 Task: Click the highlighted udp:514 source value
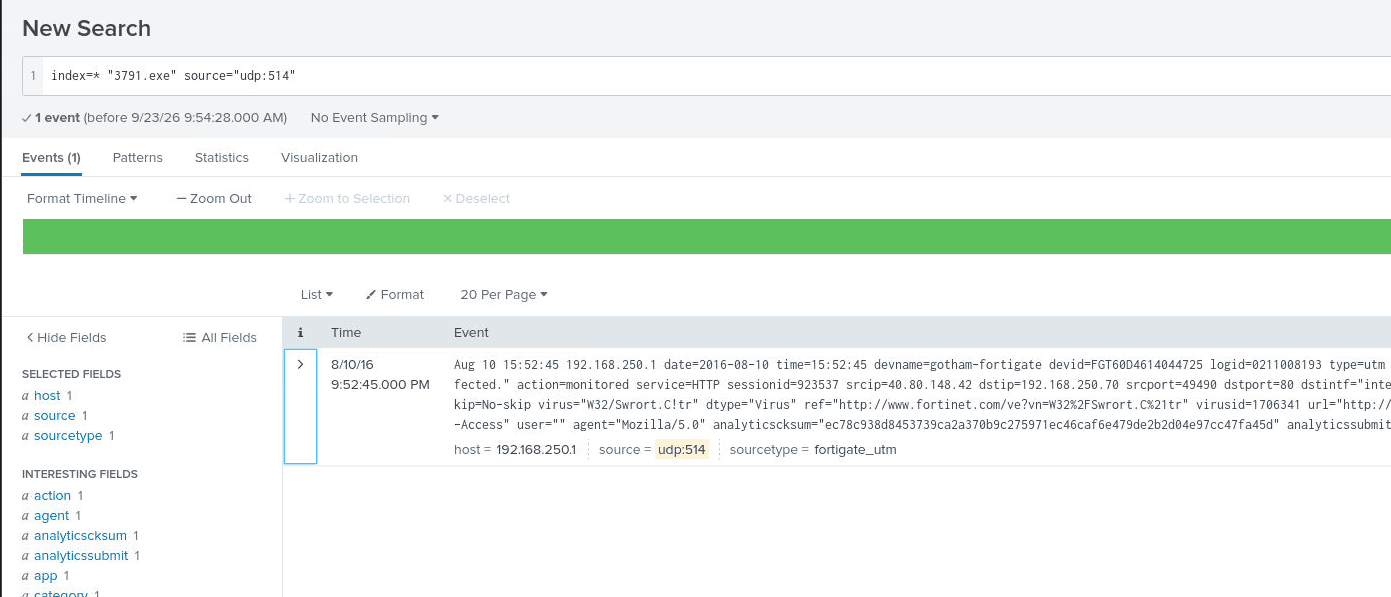pos(682,450)
